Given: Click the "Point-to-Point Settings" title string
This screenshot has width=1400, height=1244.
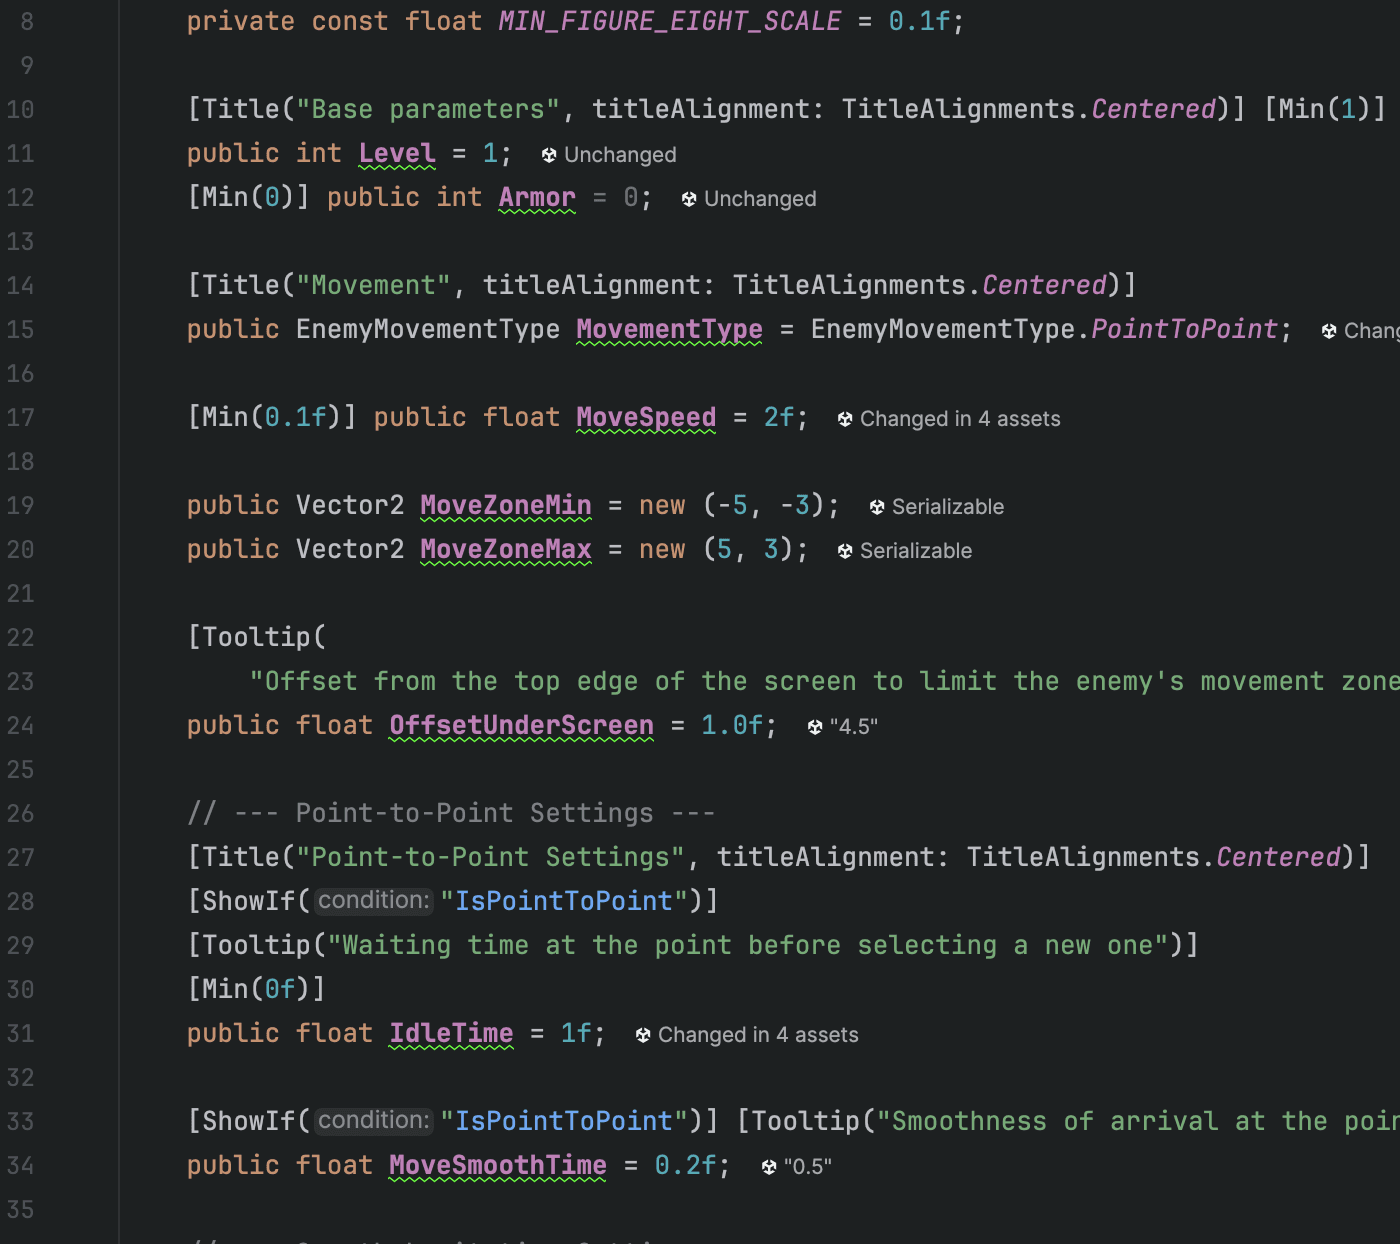Looking at the screenshot, I should tap(490, 857).
